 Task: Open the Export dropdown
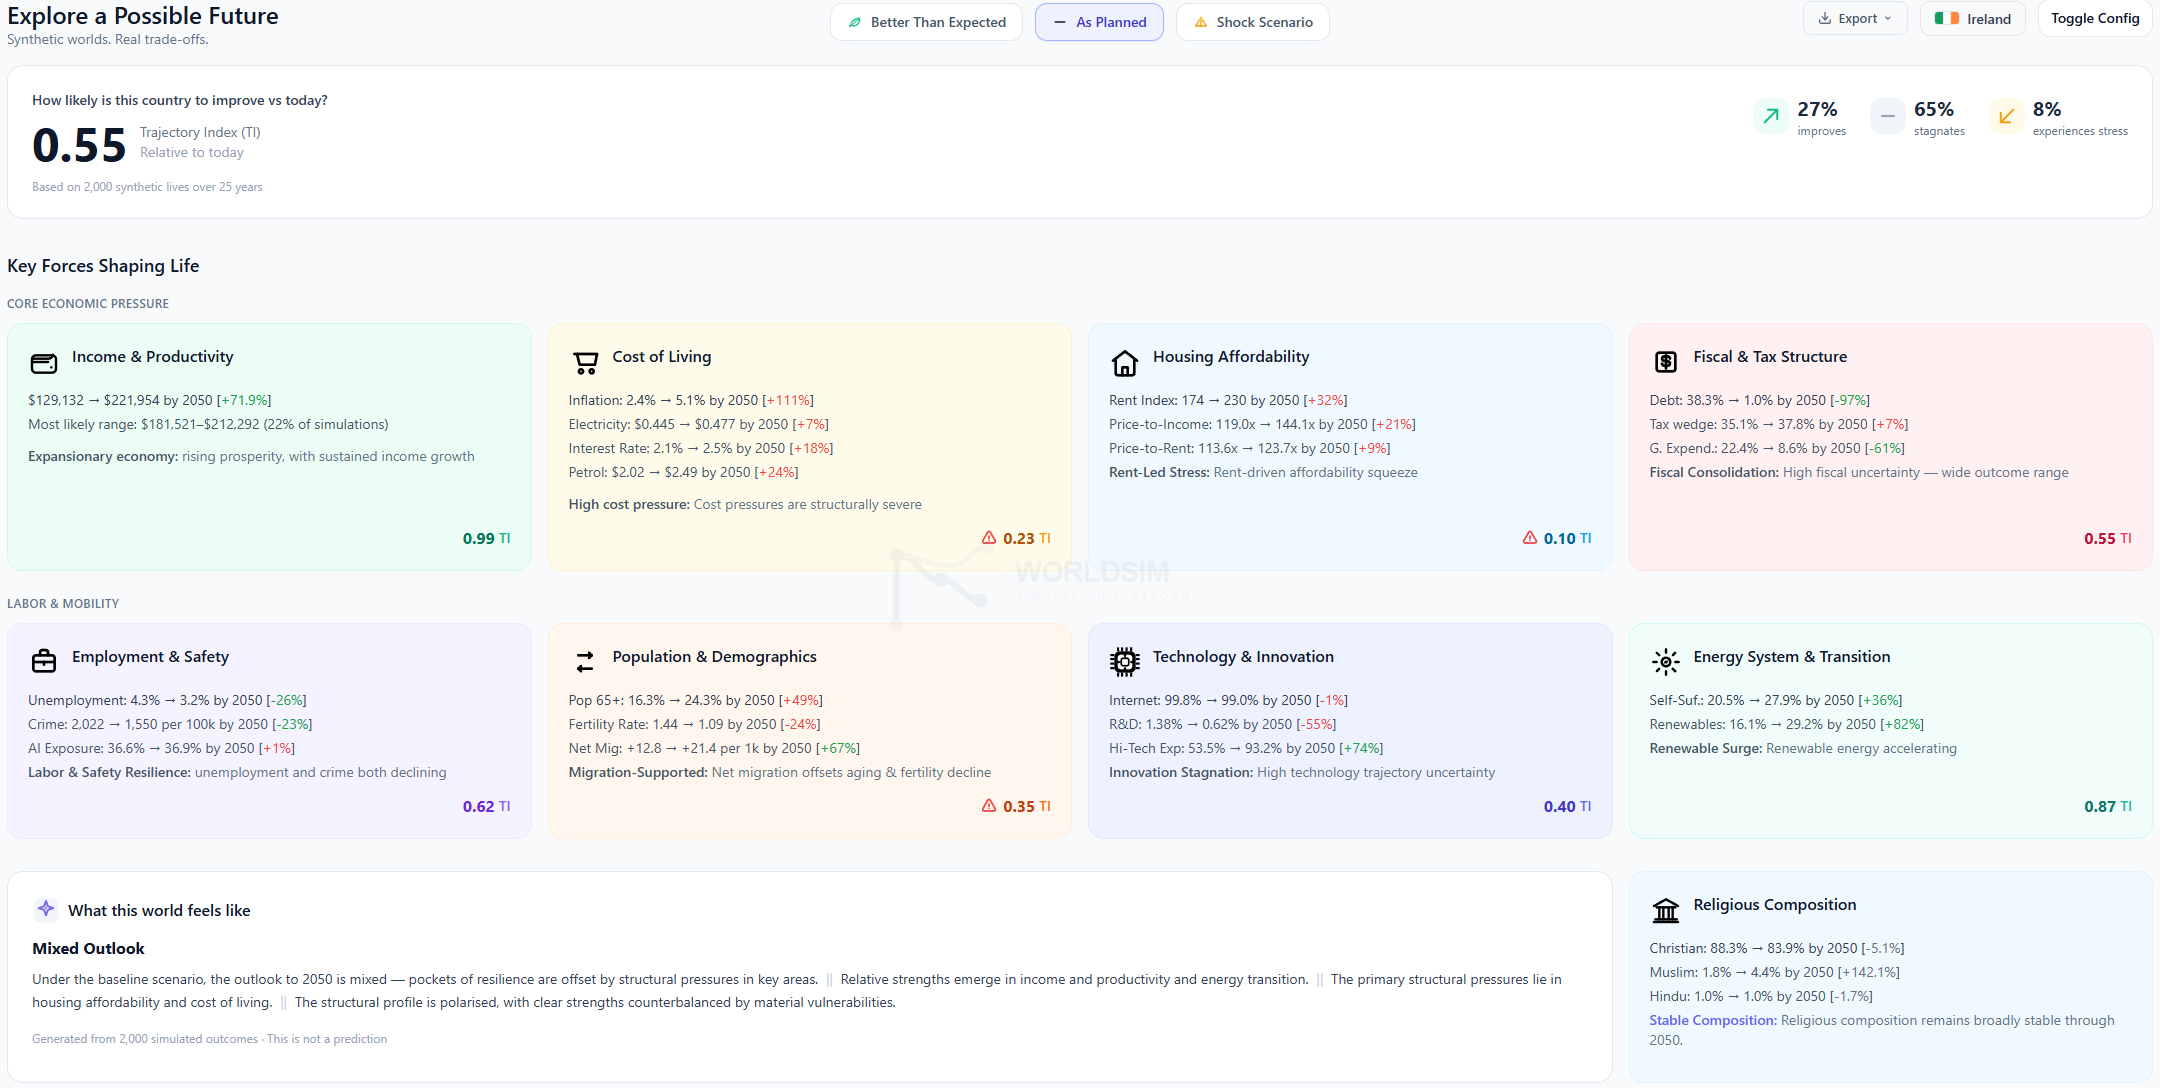pyautogui.click(x=1855, y=18)
